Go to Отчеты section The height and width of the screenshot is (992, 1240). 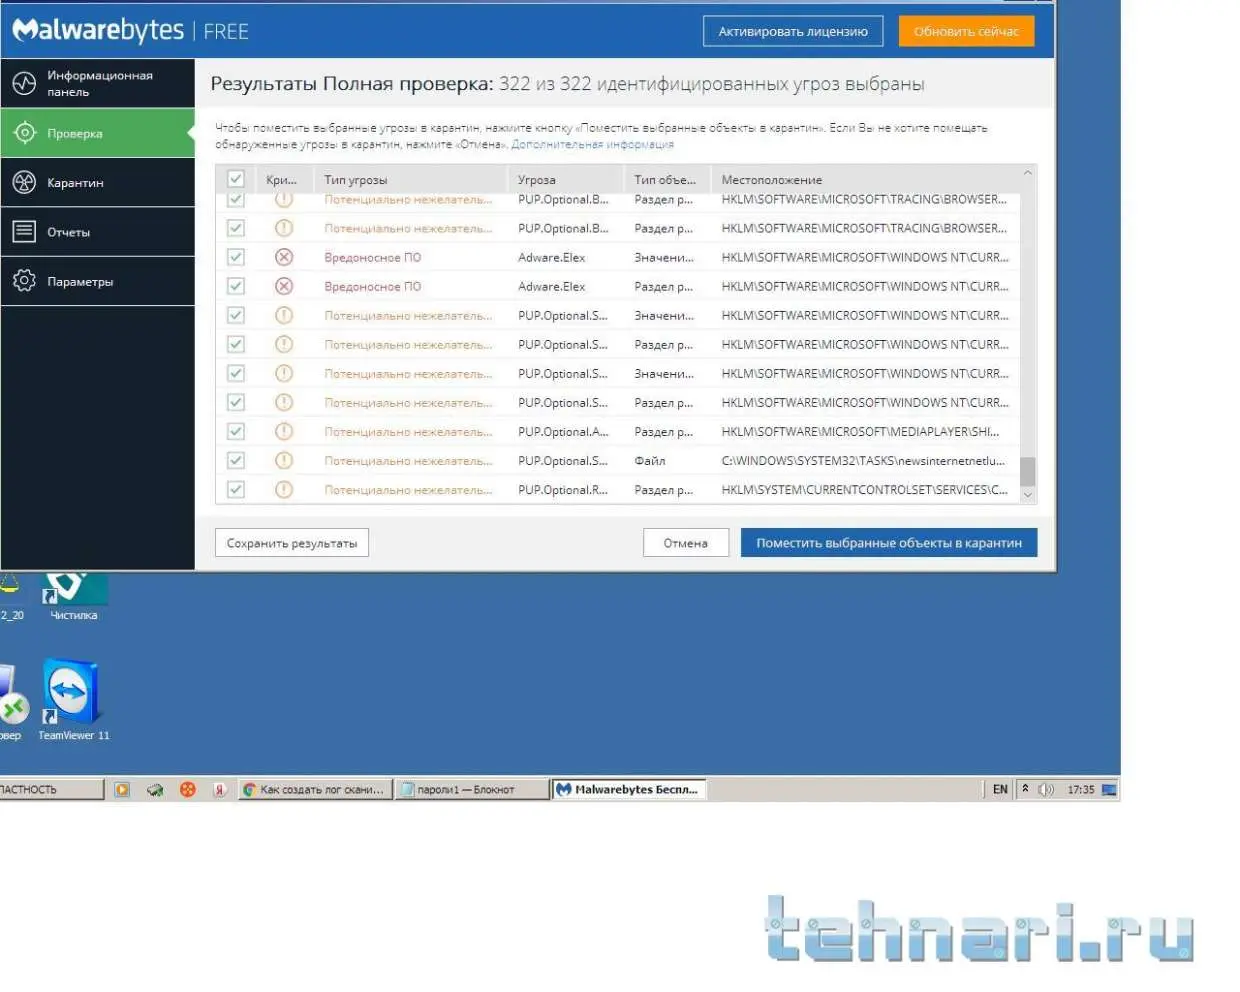(98, 232)
